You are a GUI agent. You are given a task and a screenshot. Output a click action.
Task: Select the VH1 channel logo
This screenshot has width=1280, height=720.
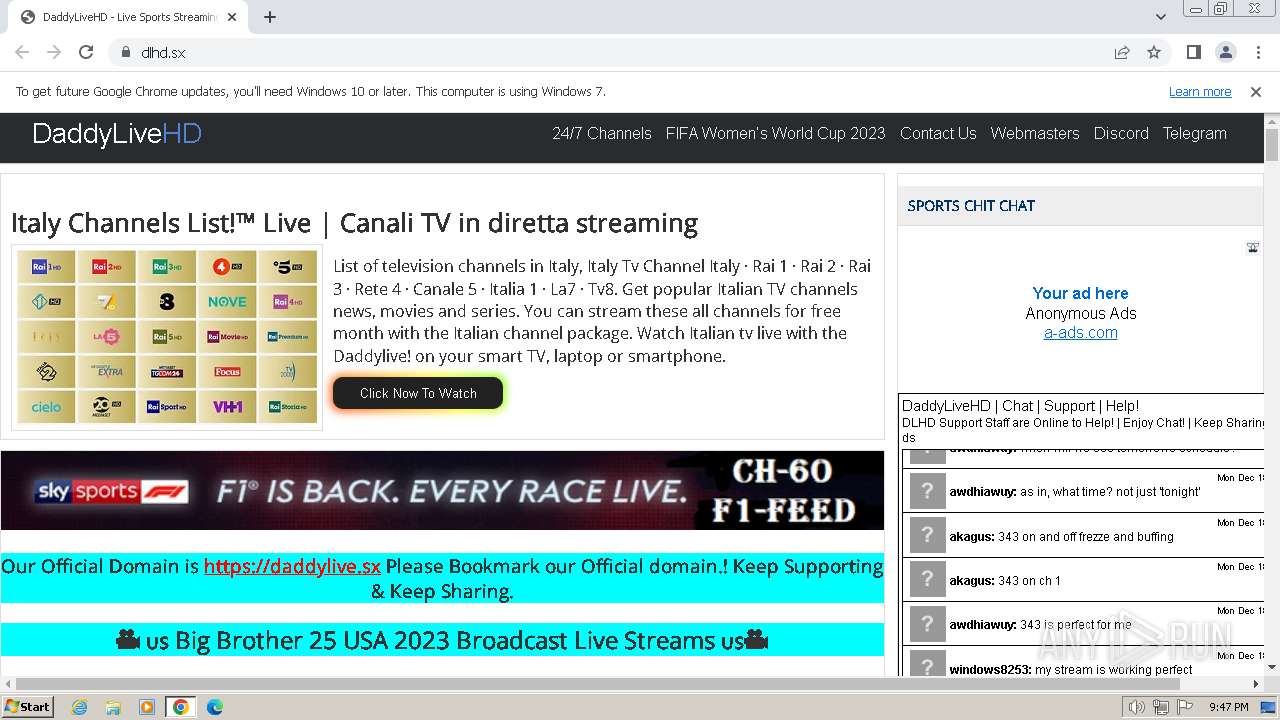tap(227, 407)
